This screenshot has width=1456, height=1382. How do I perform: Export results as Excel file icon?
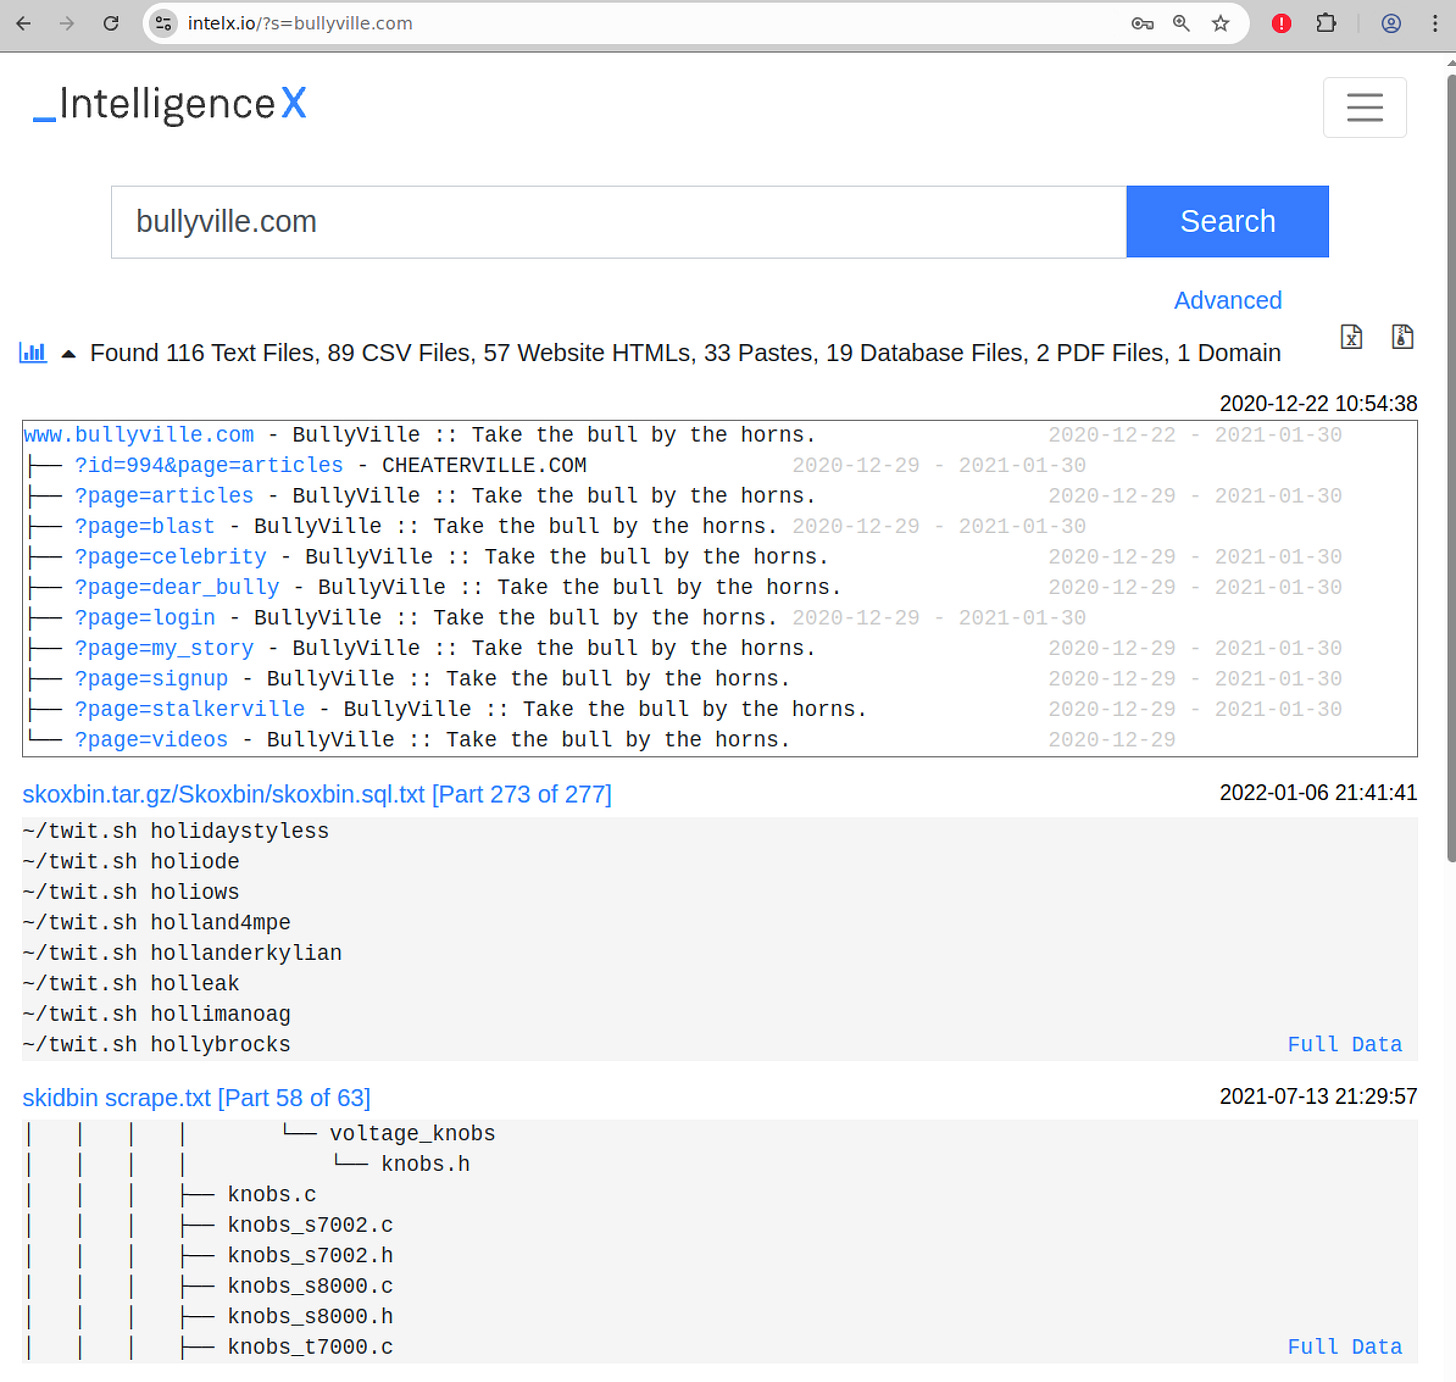[1351, 337]
